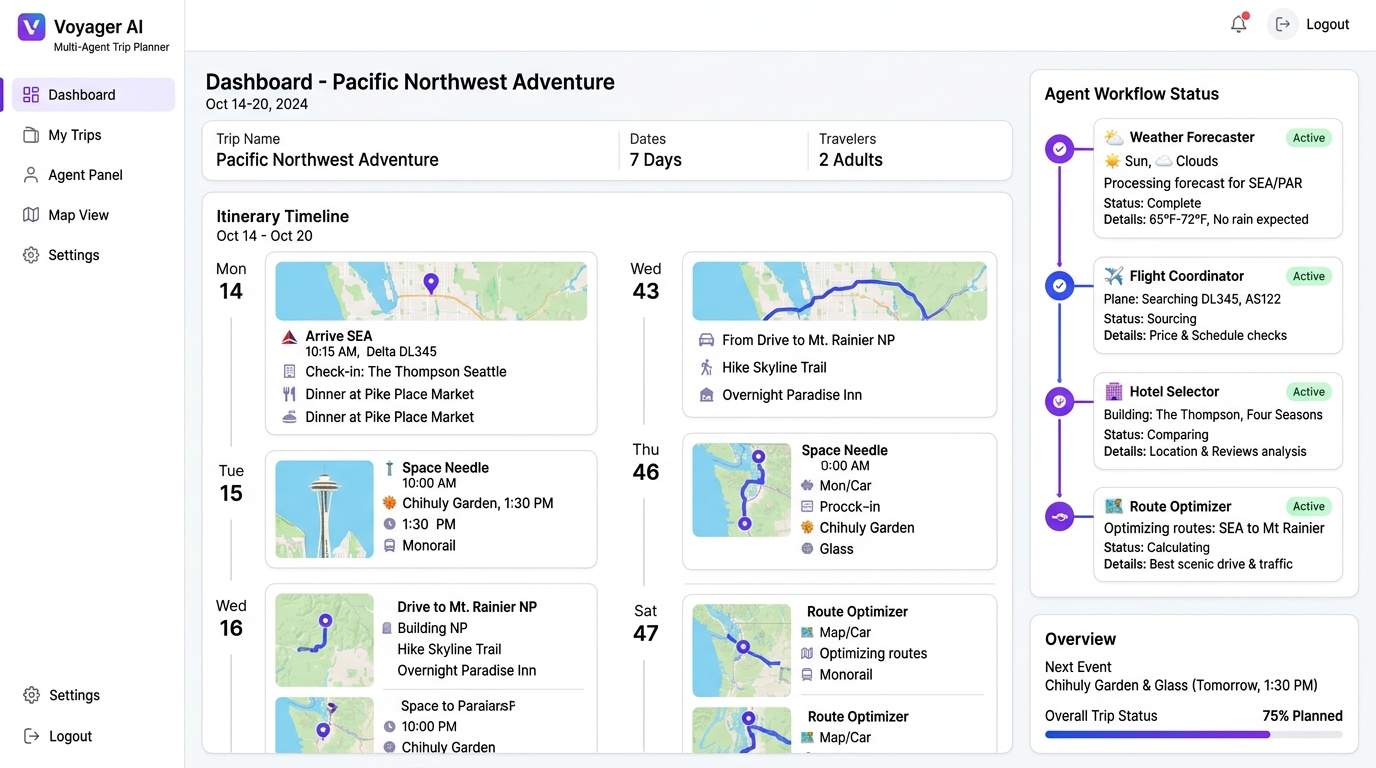
Task: Click 'Optimizing routes' in the Sat 47 card
Action: [873, 654]
